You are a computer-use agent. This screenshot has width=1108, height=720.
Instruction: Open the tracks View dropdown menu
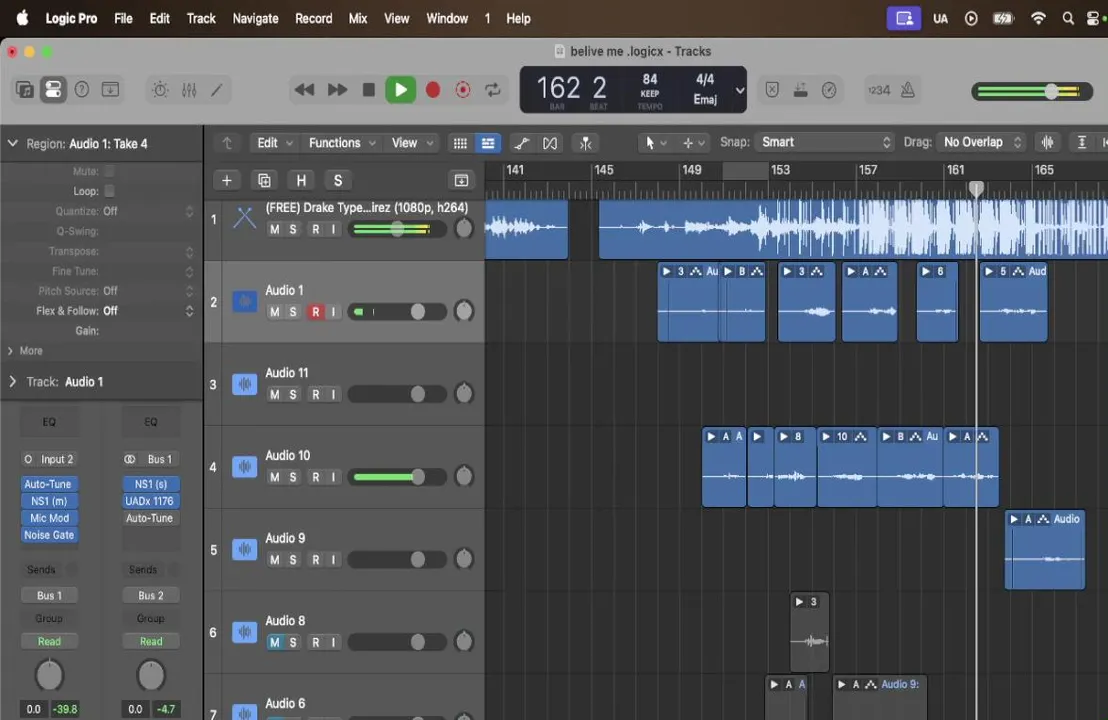(x=413, y=143)
